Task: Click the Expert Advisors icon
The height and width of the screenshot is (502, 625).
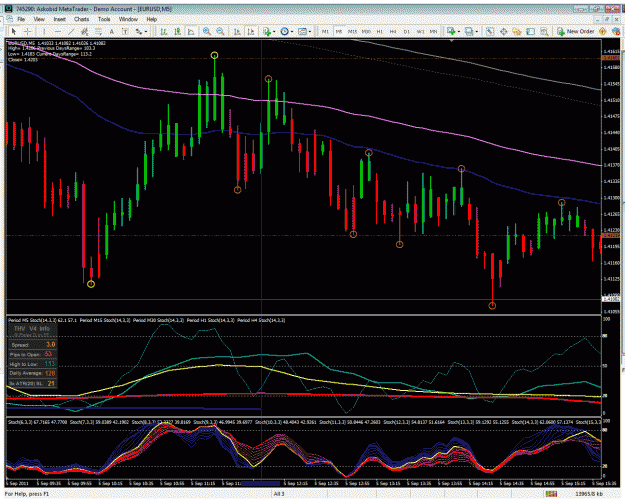Action: (x=616, y=31)
